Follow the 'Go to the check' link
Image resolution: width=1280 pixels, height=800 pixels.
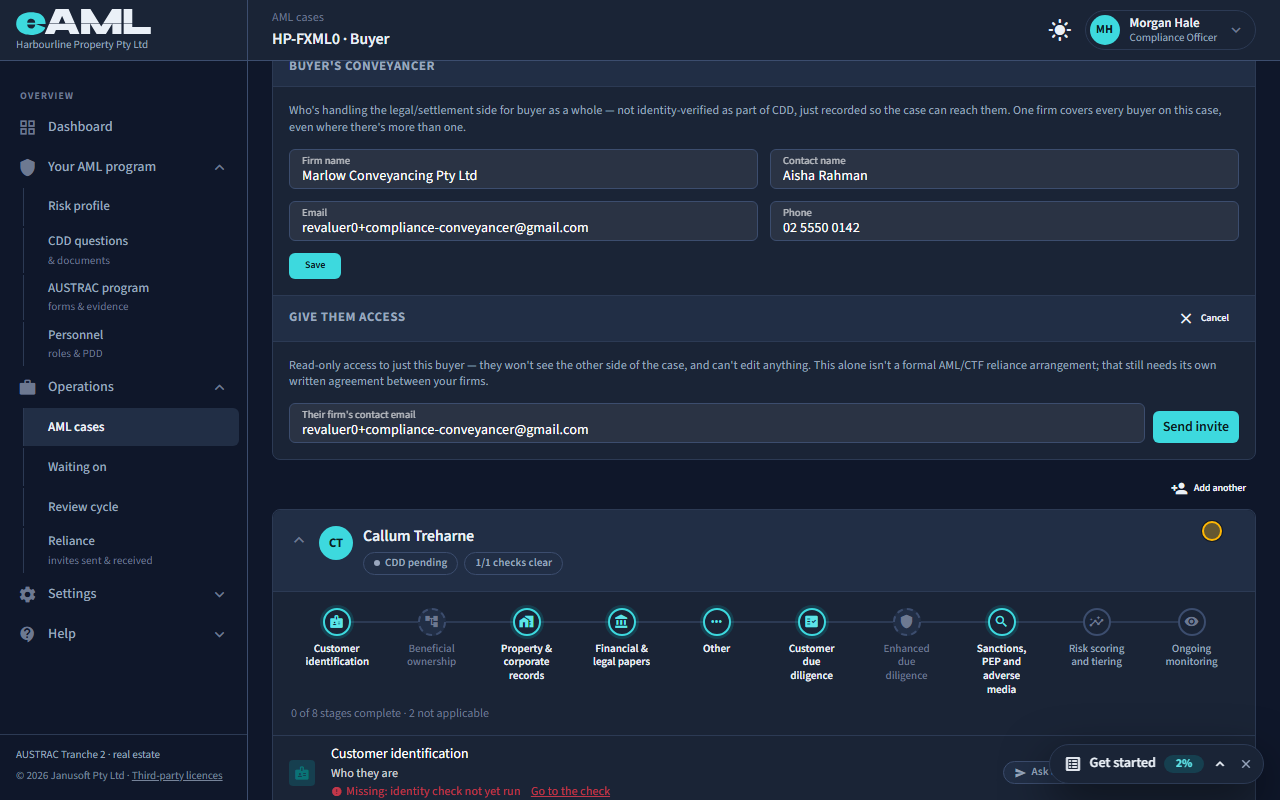point(570,791)
